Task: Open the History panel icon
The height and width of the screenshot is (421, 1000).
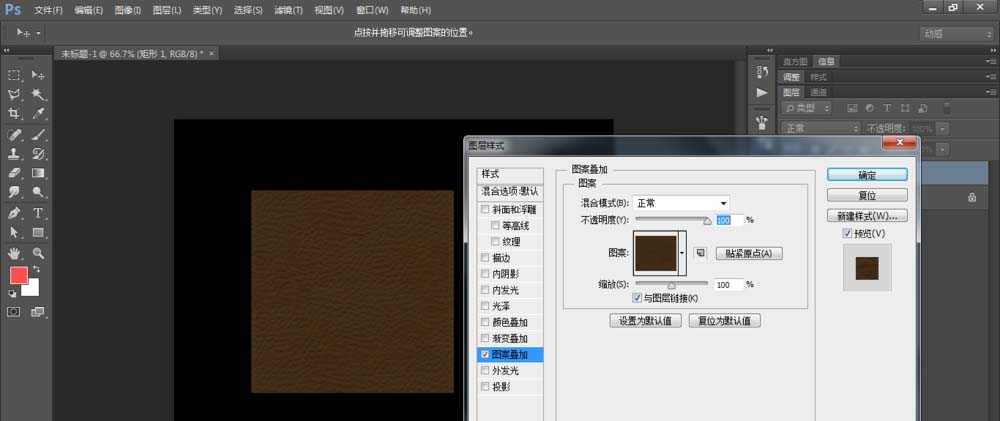Action: pos(761,71)
